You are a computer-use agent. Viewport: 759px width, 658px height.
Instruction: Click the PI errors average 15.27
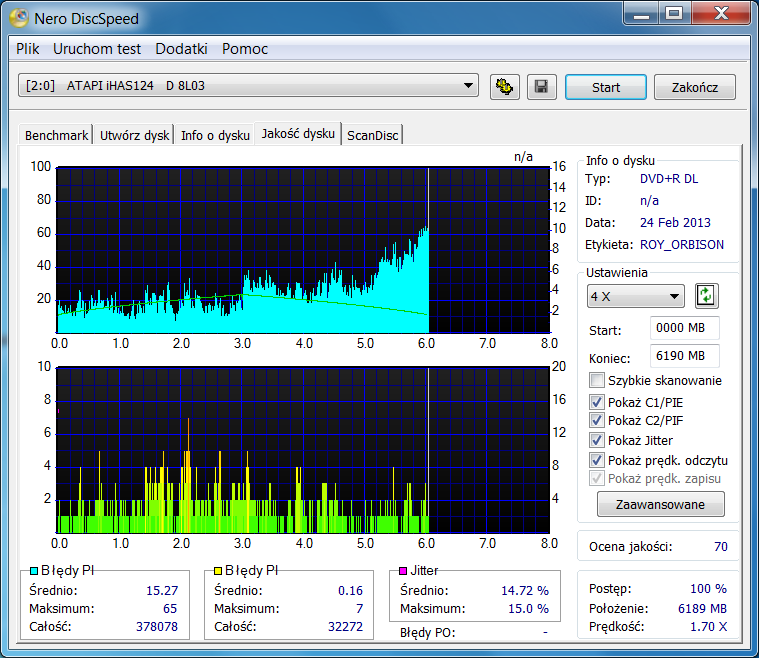click(x=162, y=591)
